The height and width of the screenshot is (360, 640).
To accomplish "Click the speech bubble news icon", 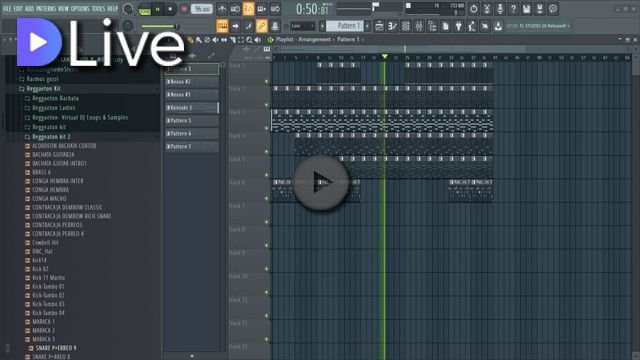I will point(553,9).
